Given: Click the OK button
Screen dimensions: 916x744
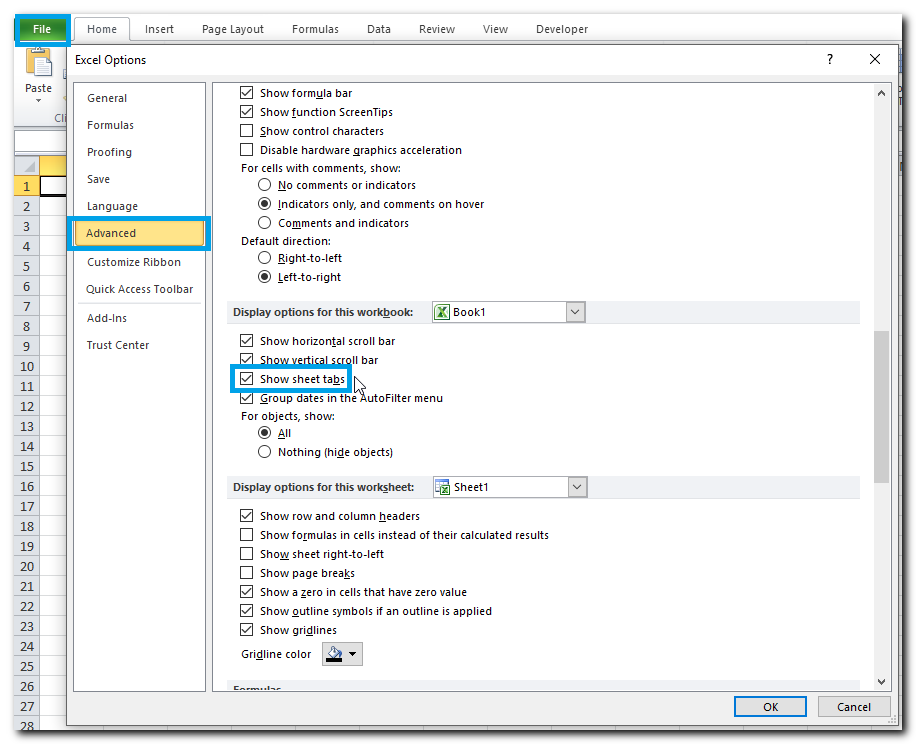Looking at the screenshot, I should (x=770, y=707).
